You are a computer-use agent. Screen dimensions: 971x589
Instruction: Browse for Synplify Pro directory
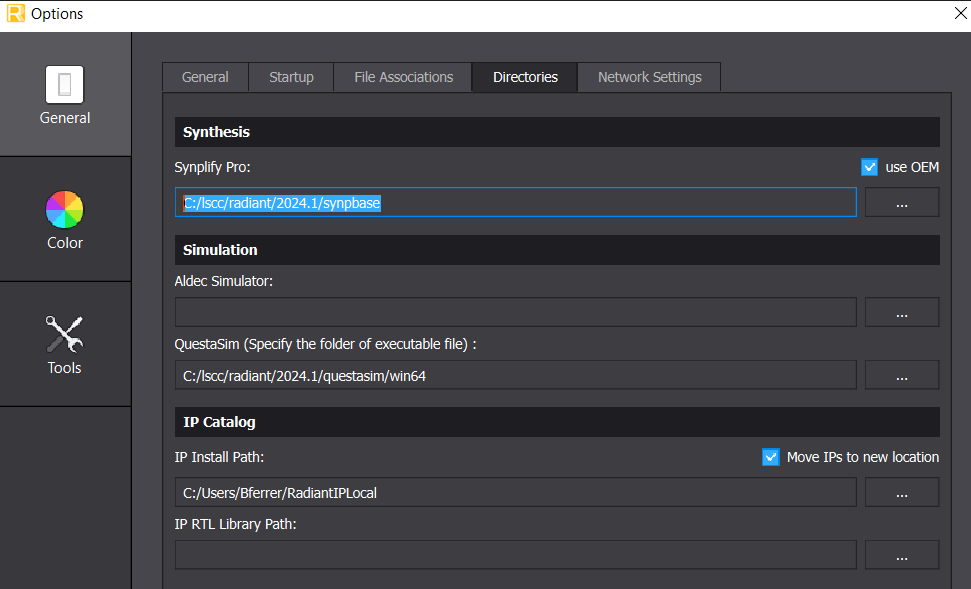point(902,203)
